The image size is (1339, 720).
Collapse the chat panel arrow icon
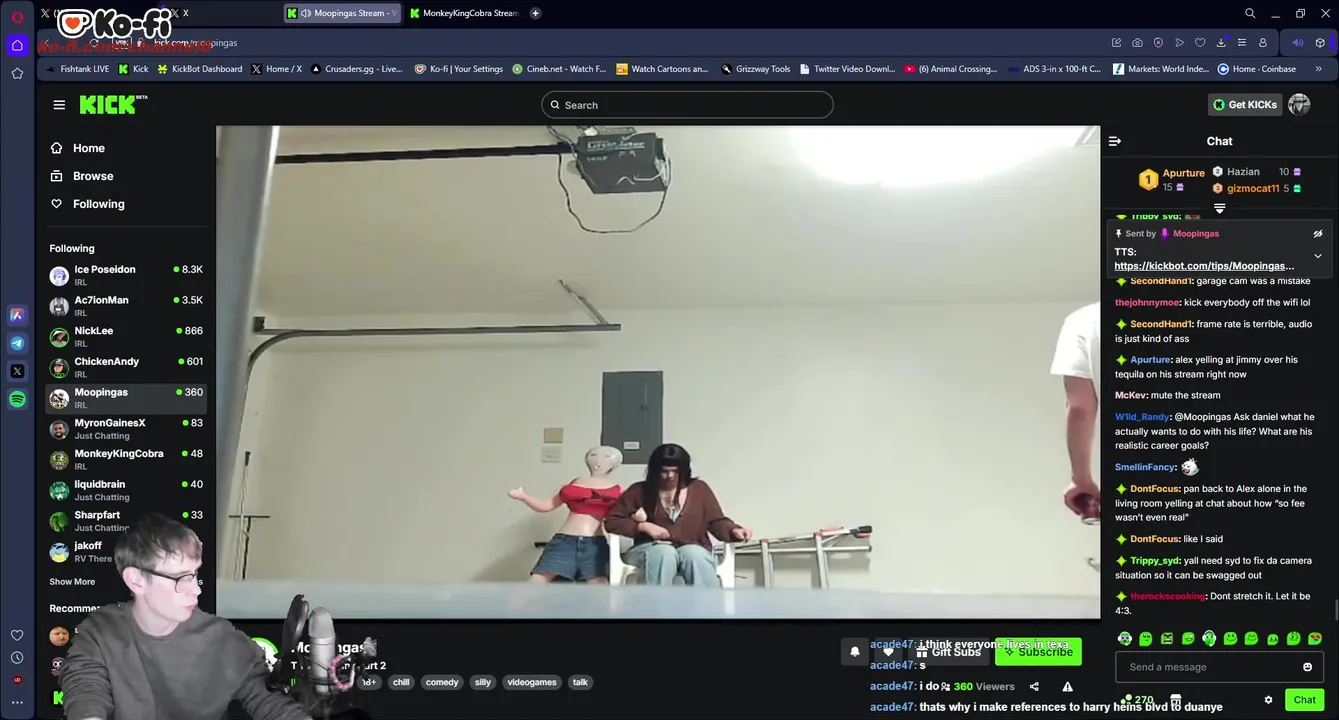point(1115,141)
